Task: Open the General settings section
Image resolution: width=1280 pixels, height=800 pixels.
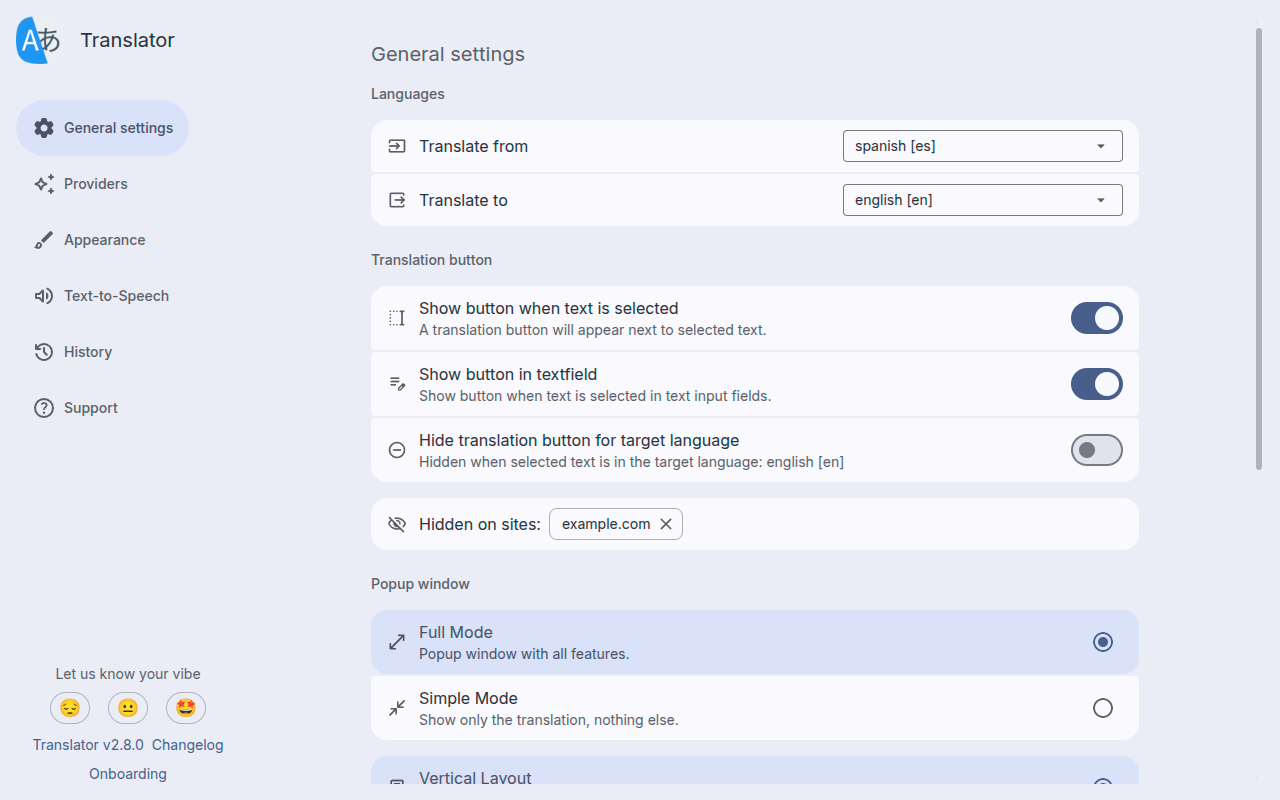Action: [102, 128]
